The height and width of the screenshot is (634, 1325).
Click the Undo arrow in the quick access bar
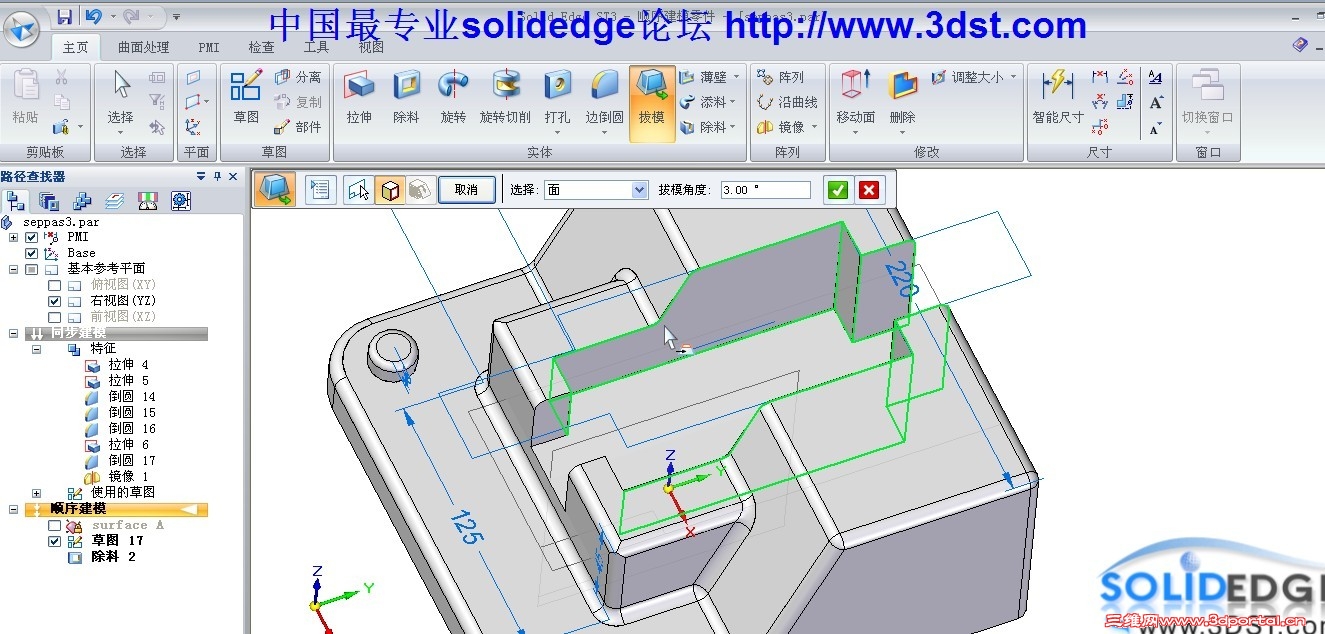93,16
